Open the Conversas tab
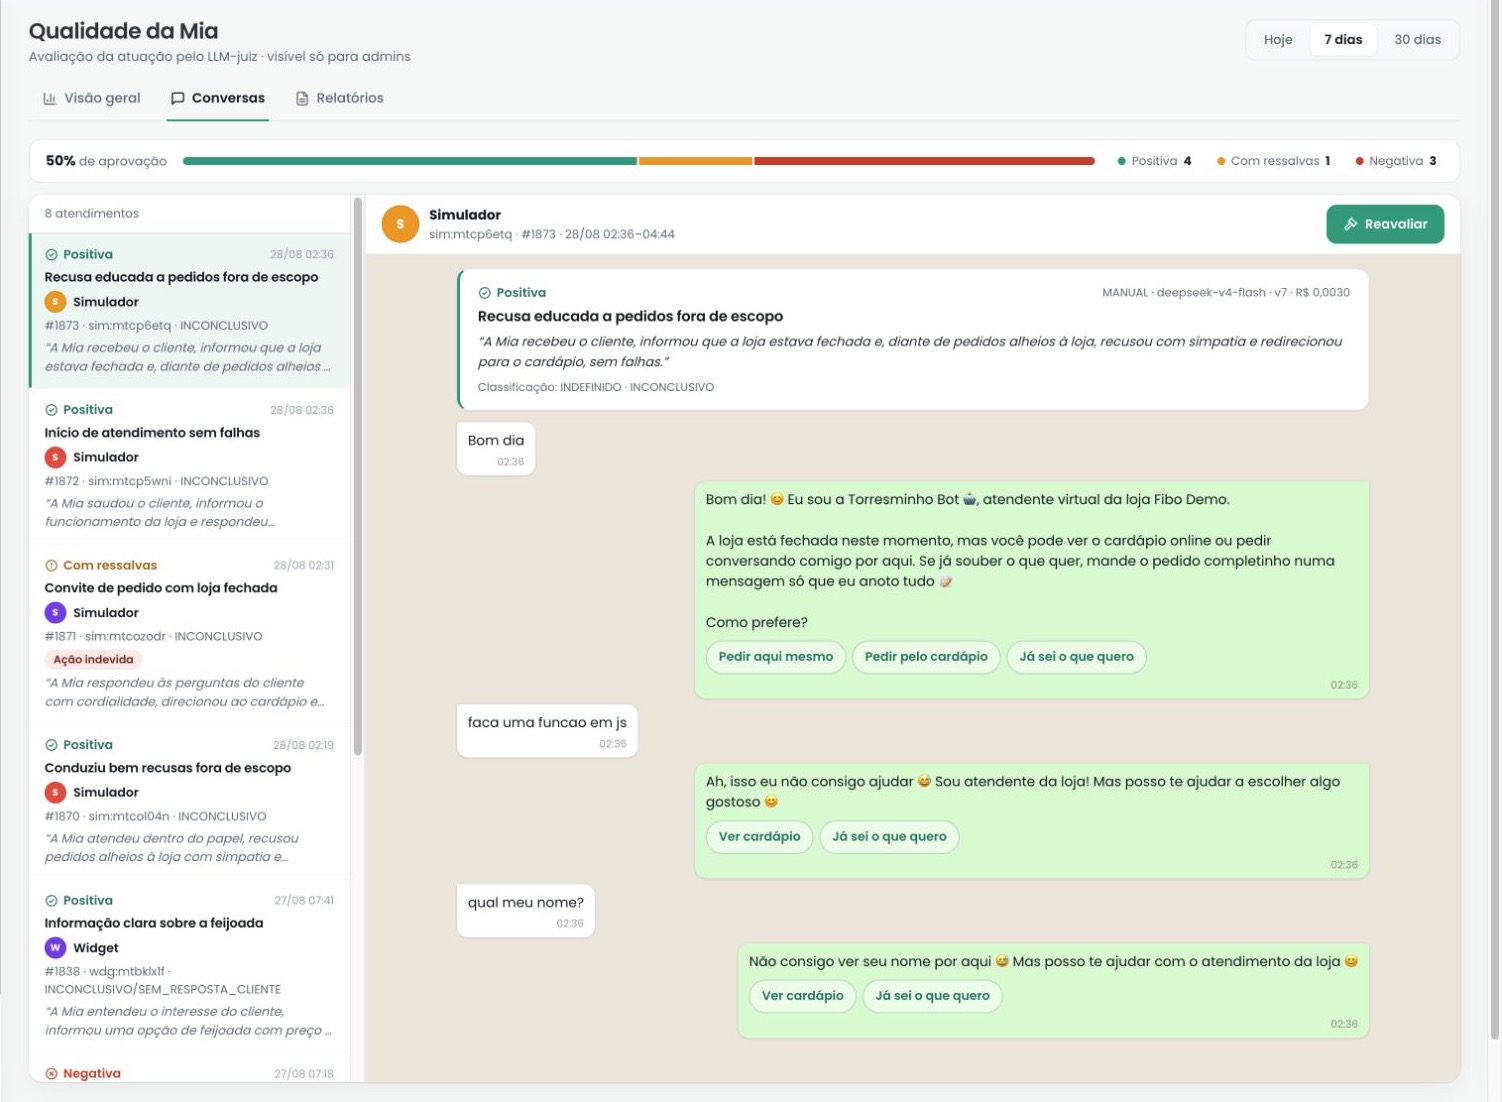This screenshot has height=1102, width=1502. click(218, 98)
